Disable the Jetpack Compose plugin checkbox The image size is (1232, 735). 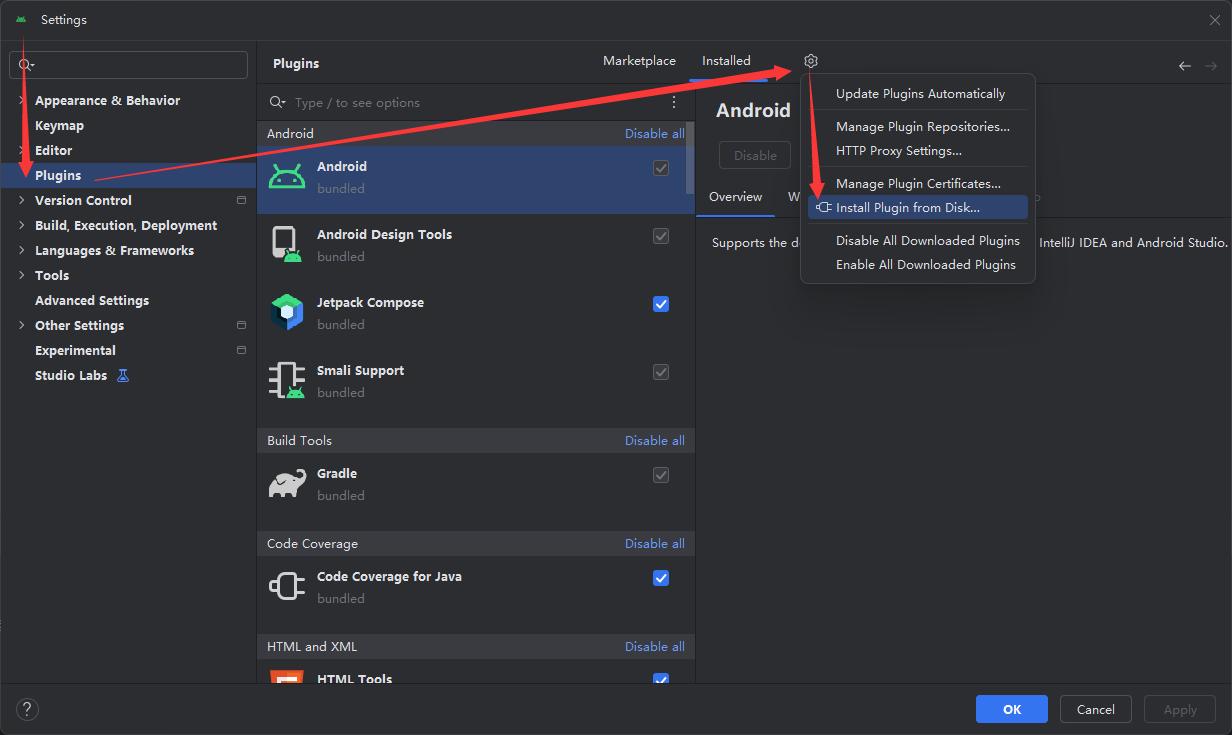[x=661, y=304]
